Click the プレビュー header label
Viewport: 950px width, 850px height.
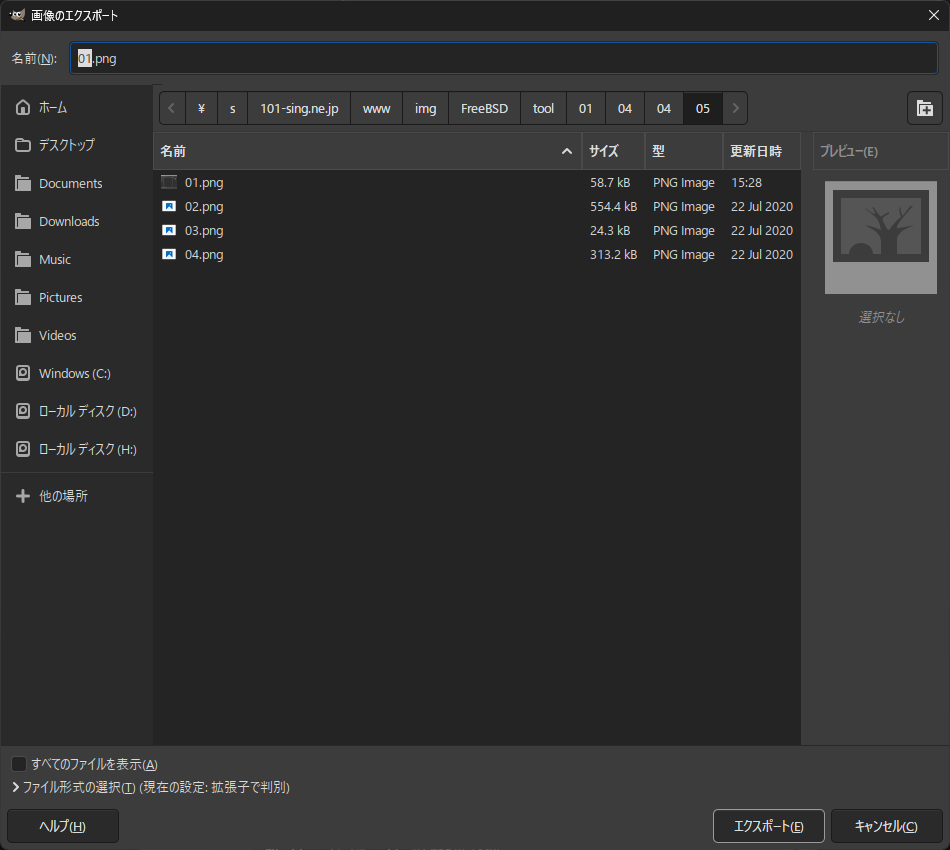tap(848, 151)
